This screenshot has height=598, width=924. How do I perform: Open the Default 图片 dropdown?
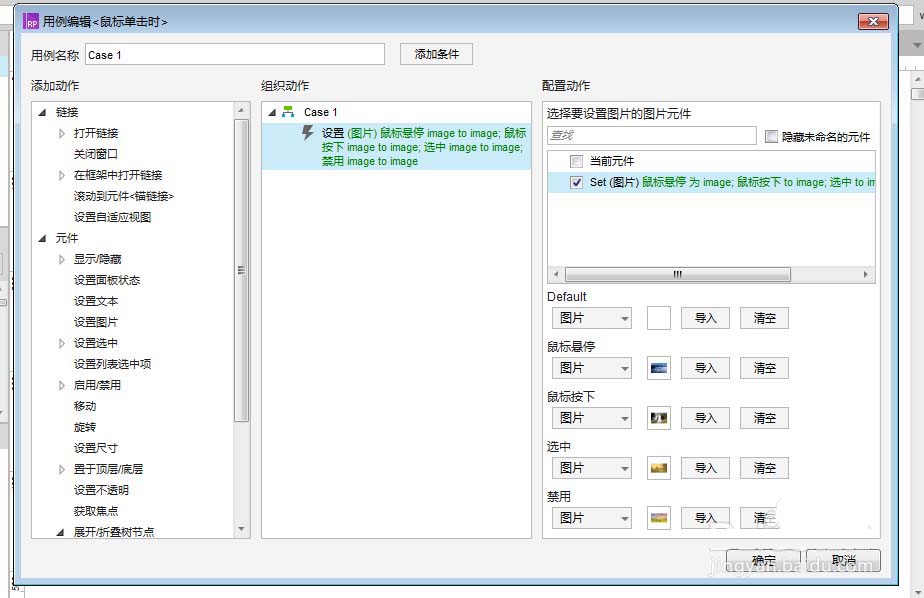pos(592,318)
